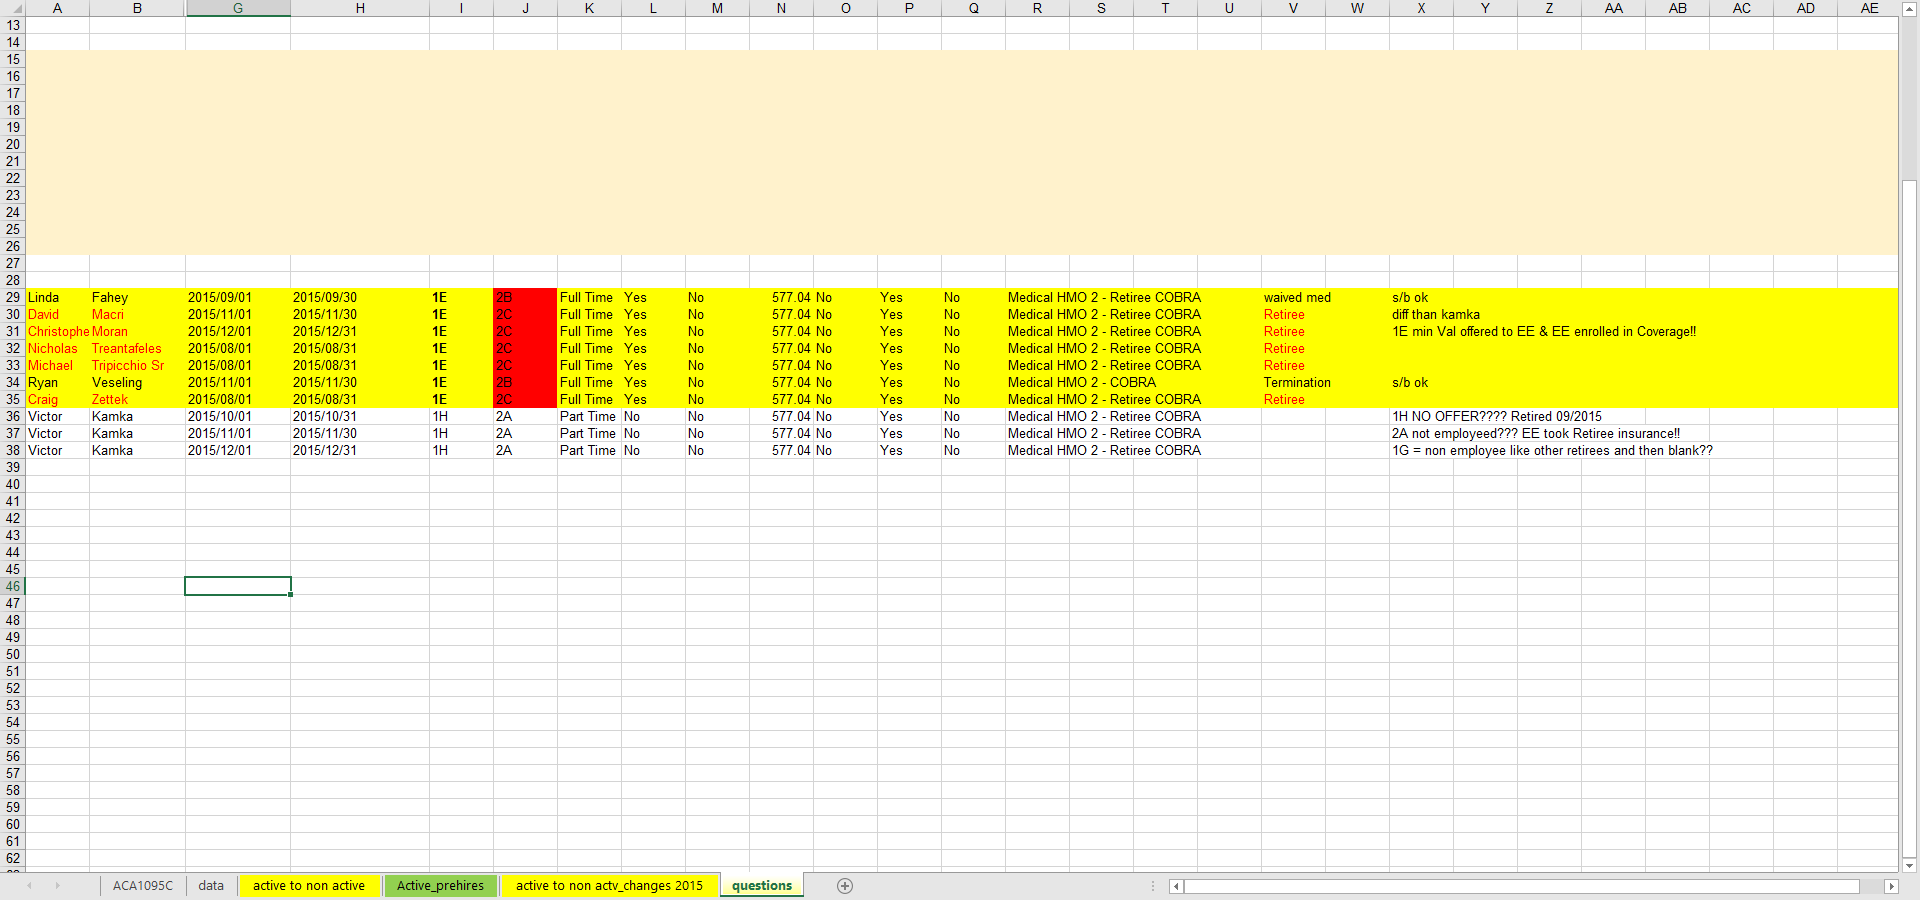Select the row 29 header
This screenshot has height=900, width=1920.
[x=13, y=297]
